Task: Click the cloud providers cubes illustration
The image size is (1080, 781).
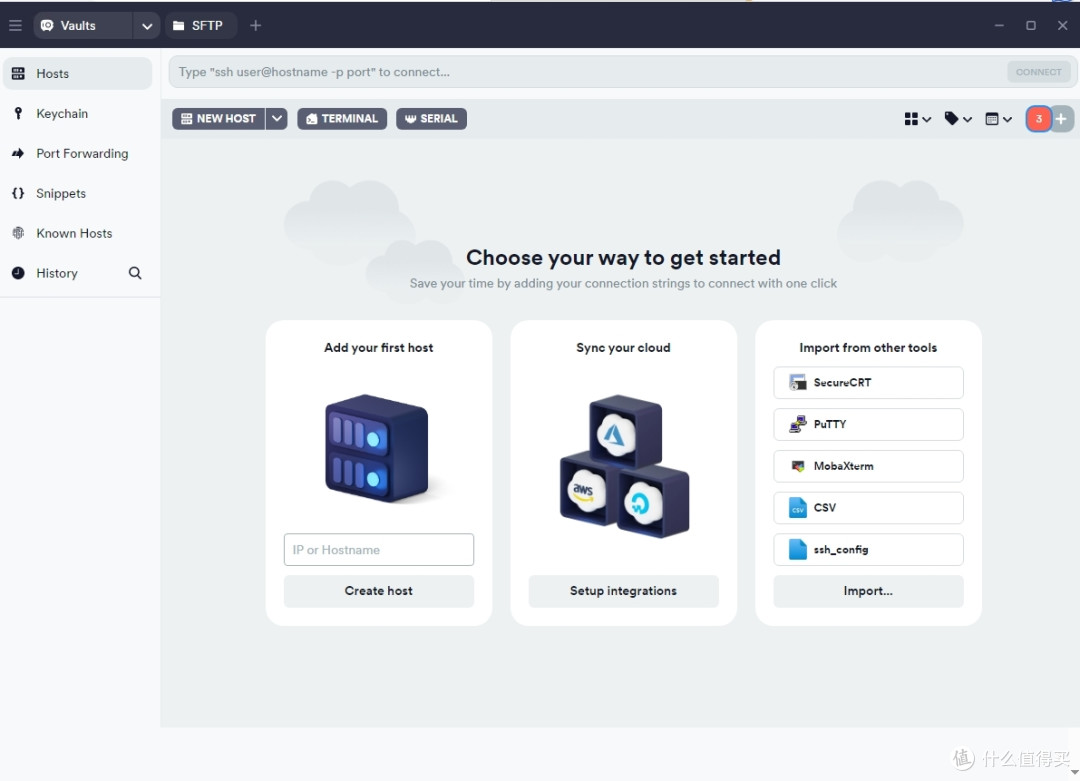Action: [x=624, y=466]
